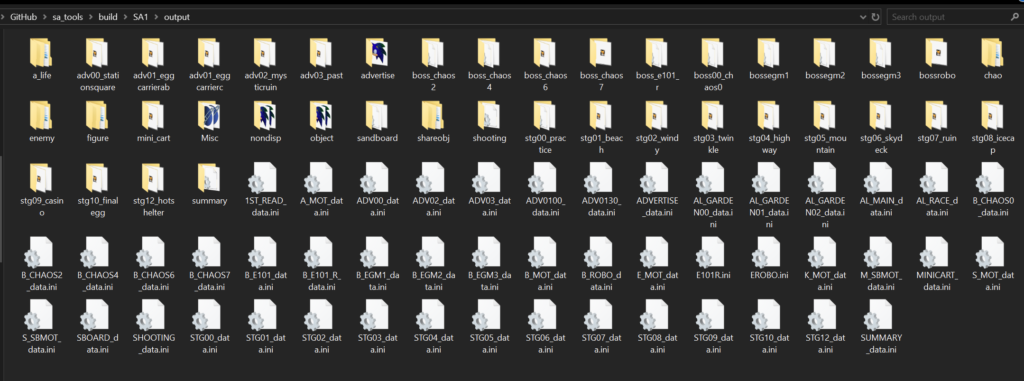Open the stg04_highway folder

pyautogui.click(x=769, y=127)
